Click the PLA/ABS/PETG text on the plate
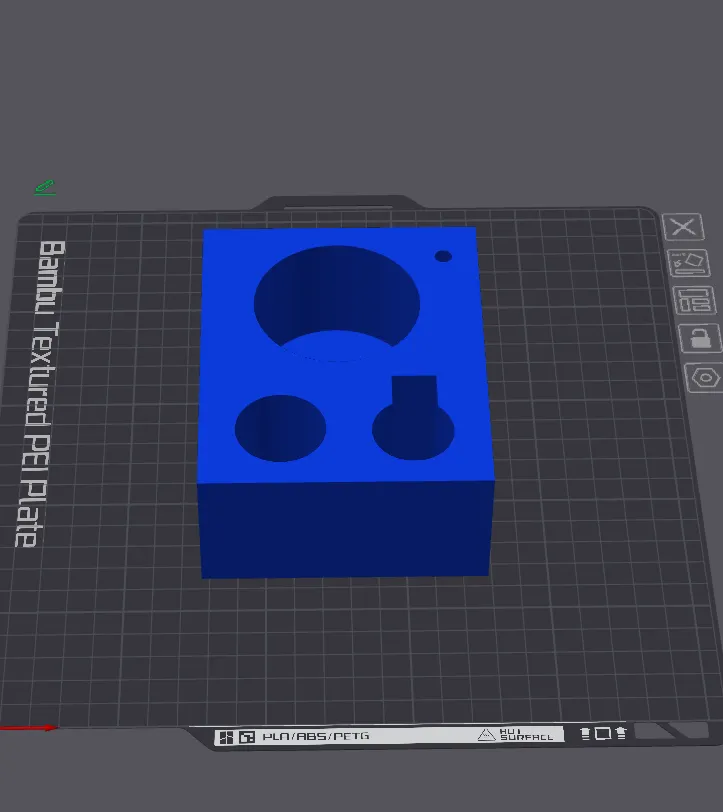 click(315, 736)
